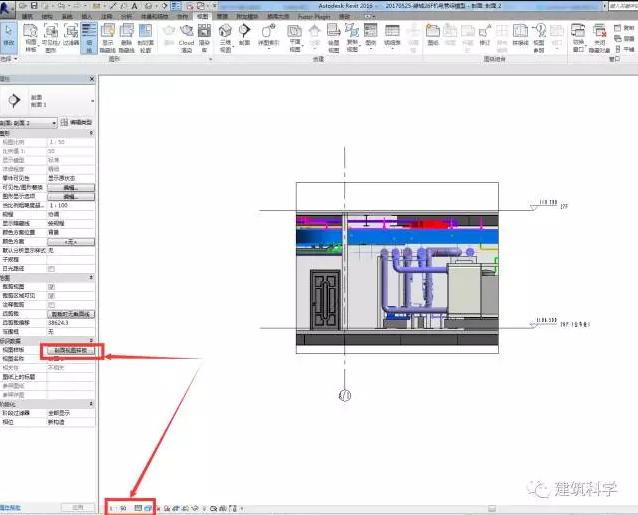
Task: Collapse the Graphics property group
Action: coord(91,133)
